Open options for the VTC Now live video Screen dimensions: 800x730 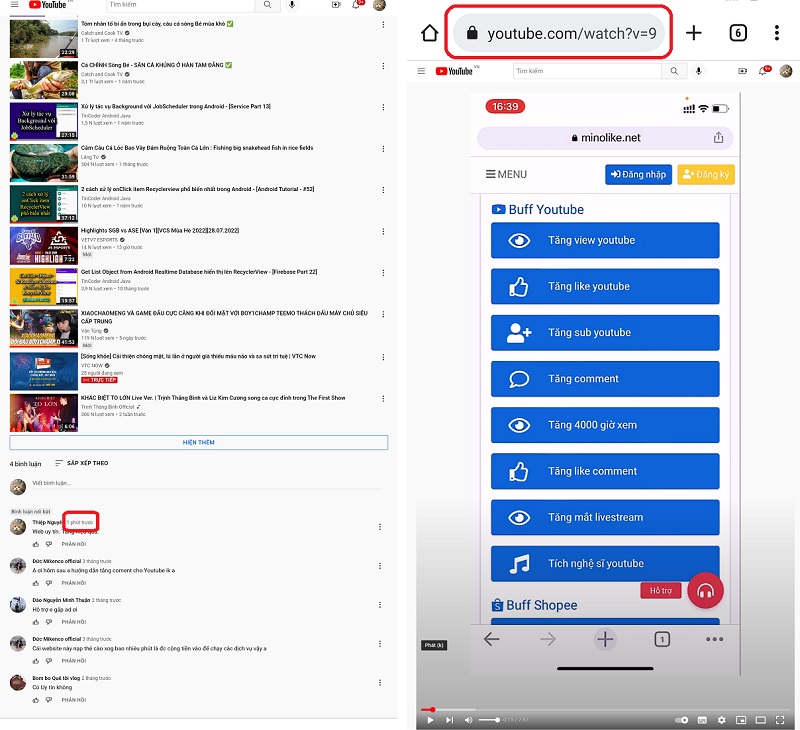click(383, 357)
